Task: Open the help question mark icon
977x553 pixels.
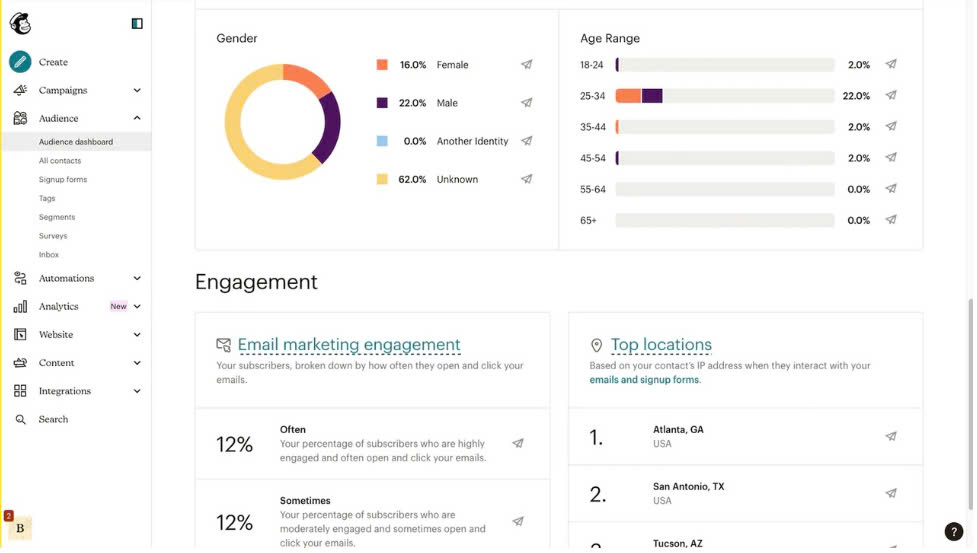Action: [x=953, y=532]
